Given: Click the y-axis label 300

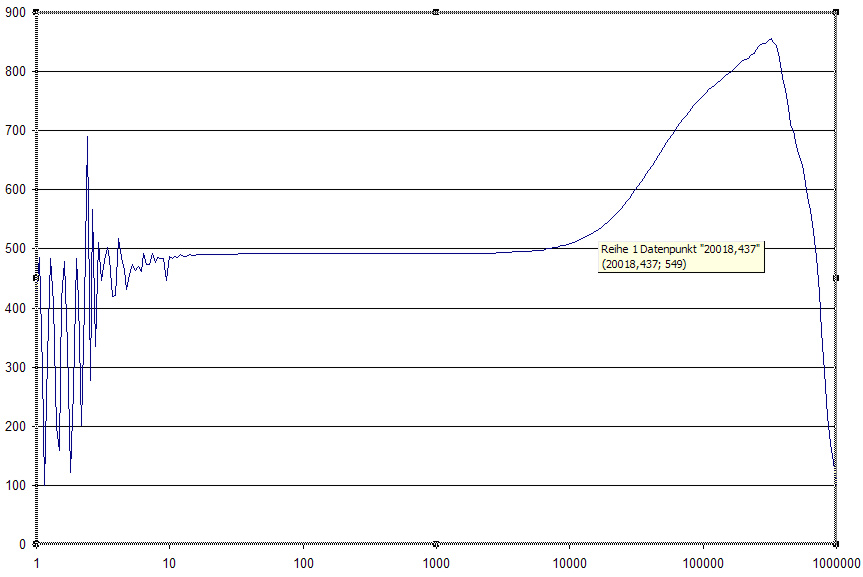Looking at the screenshot, I should [x=15, y=368].
